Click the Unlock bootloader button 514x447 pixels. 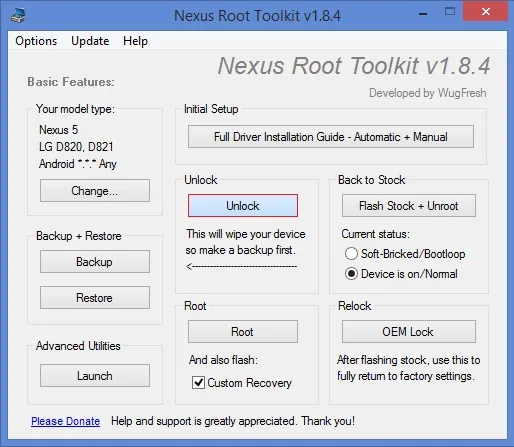click(243, 206)
